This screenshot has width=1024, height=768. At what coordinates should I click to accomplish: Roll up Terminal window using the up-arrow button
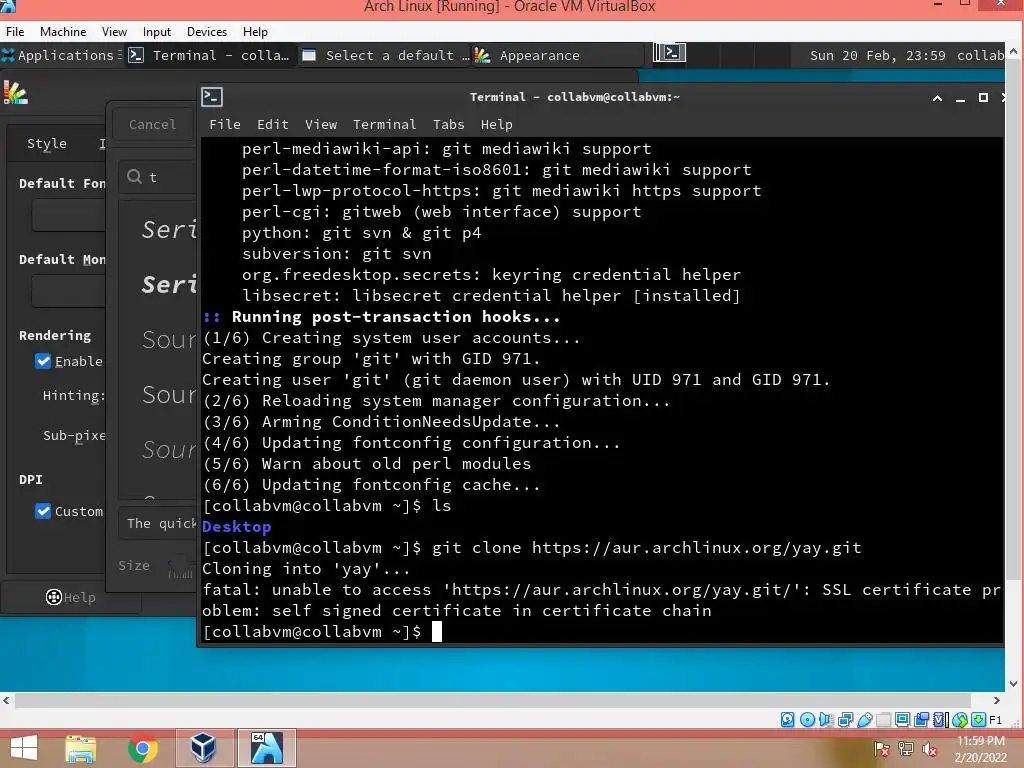tap(937, 98)
